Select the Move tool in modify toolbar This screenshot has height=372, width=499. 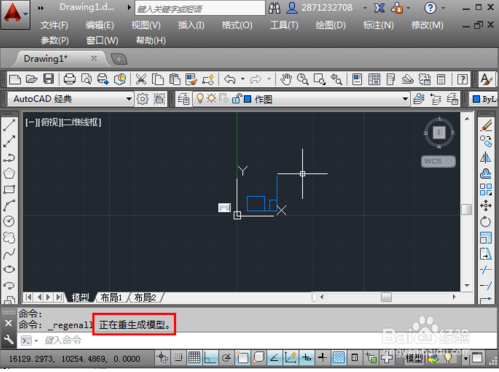[x=486, y=205]
